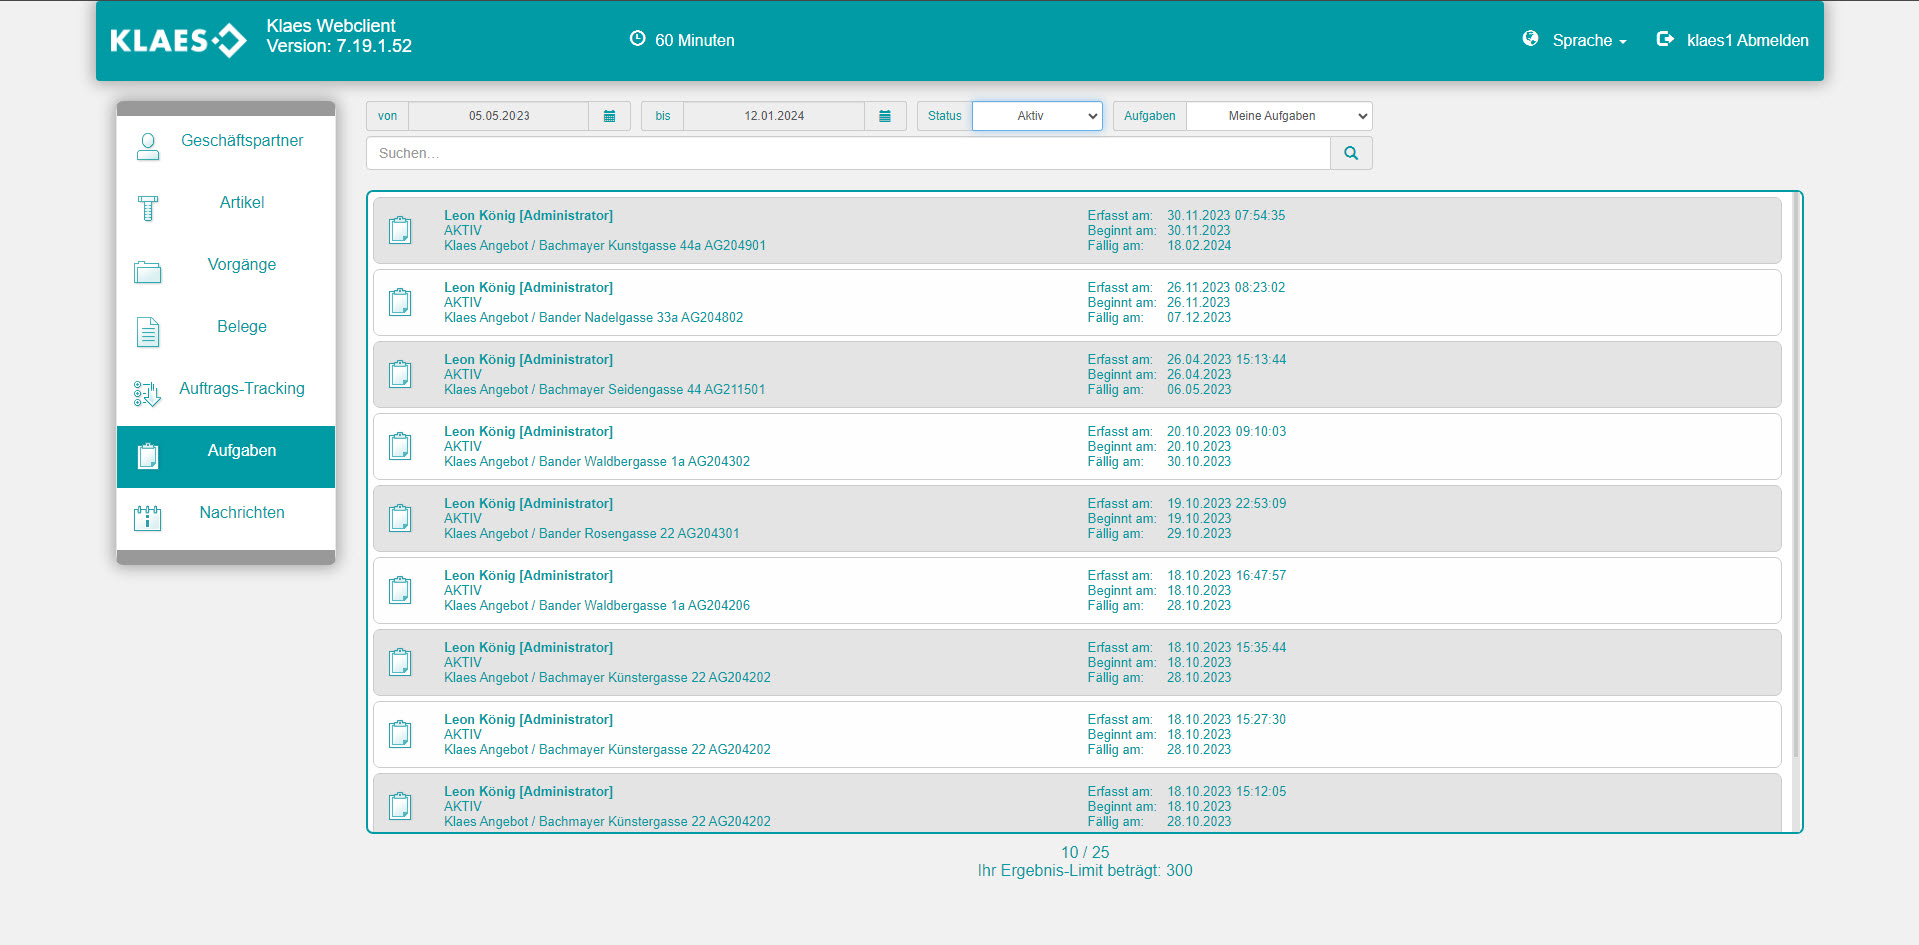Click the Geschäftspartner person icon in sidebar
1919x945 pixels.
pyautogui.click(x=148, y=147)
